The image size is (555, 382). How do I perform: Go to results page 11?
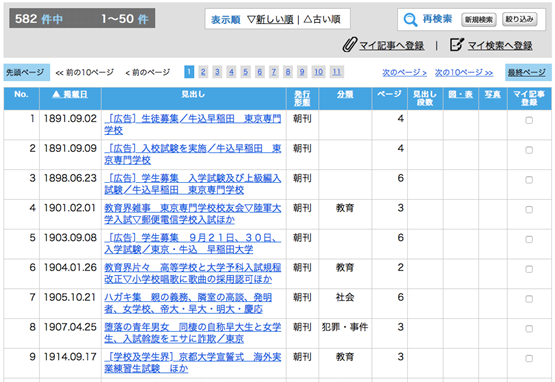click(x=337, y=72)
